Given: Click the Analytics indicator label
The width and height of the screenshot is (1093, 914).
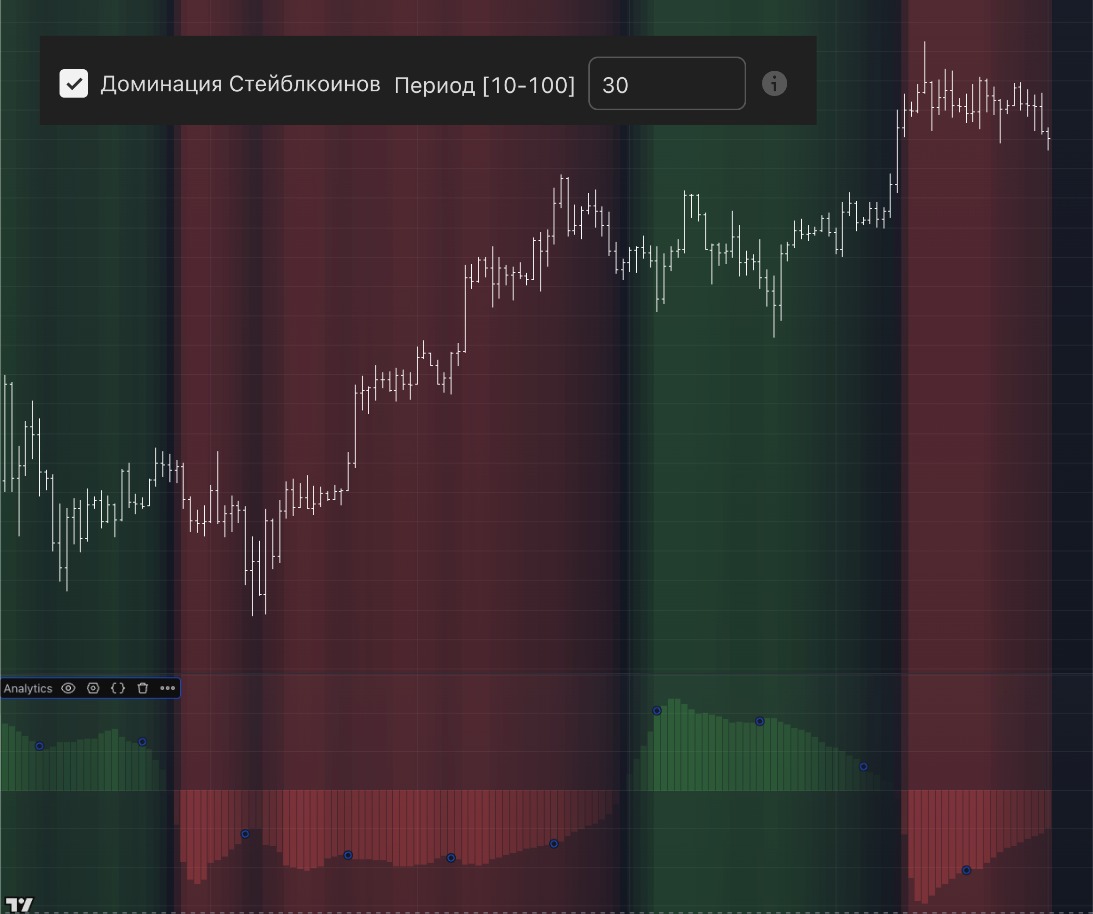Looking at the screenshot, I should (x=28, y=689).
